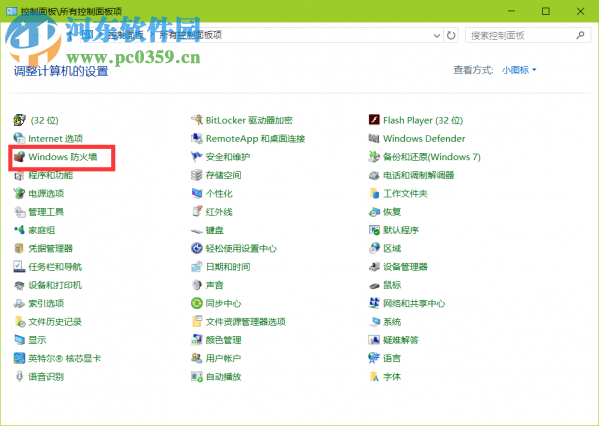Open the 日期和时间 icon
Image resolution: width=599 pixels, height=426 pixels.
tap(197, 267)
